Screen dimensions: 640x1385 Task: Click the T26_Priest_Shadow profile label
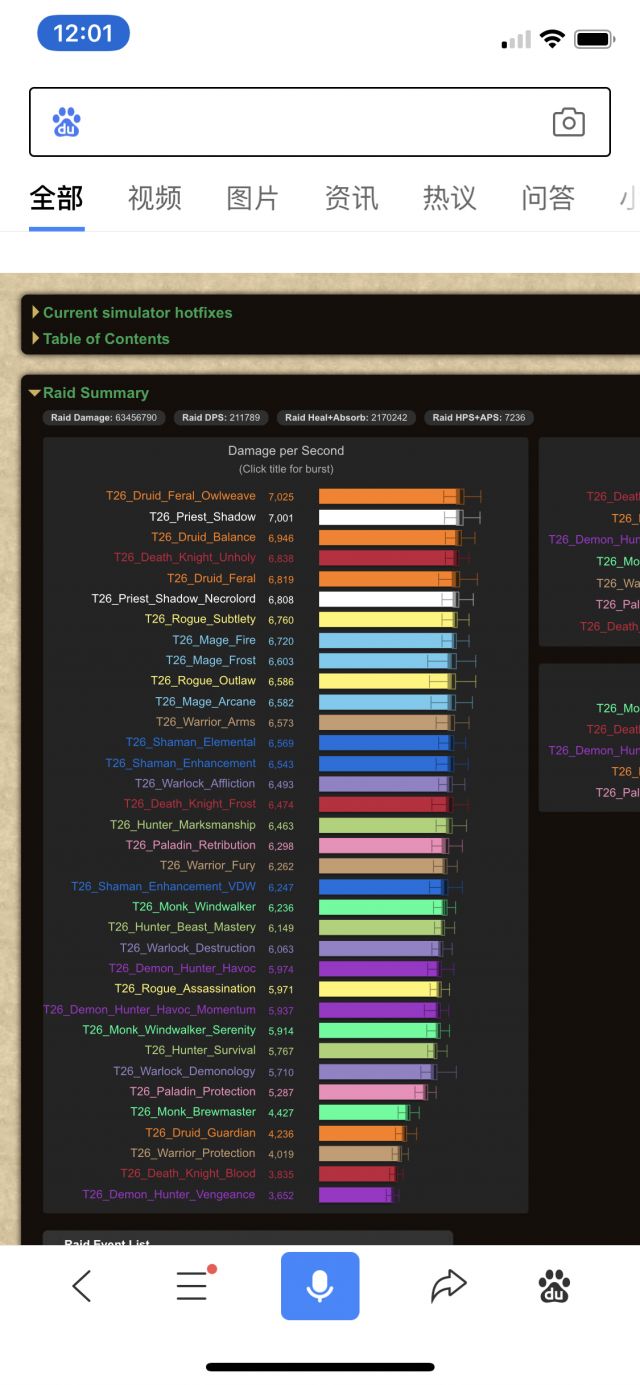click(x=202, y=517)
